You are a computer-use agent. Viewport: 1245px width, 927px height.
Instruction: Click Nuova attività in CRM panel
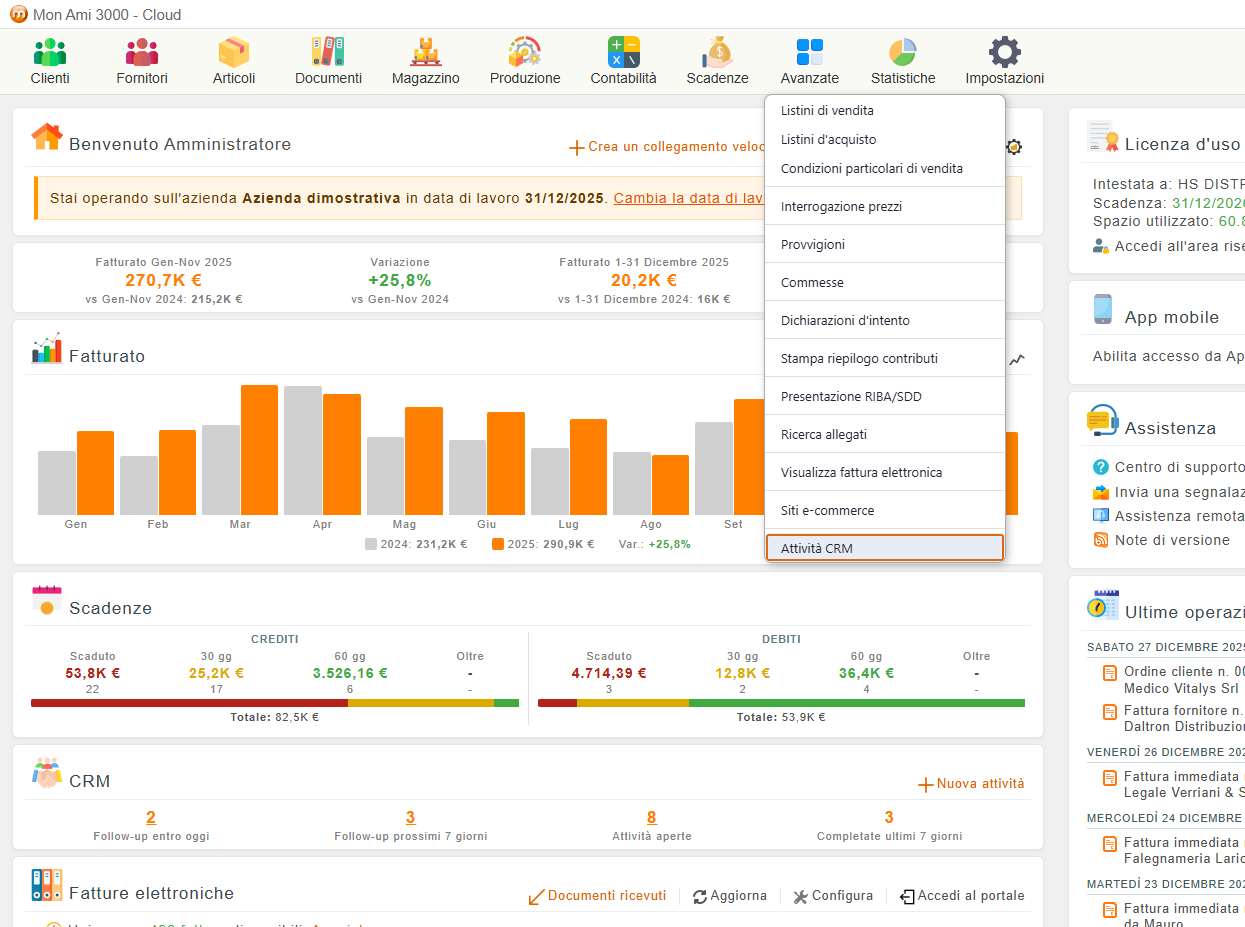[x=971, y=784]
